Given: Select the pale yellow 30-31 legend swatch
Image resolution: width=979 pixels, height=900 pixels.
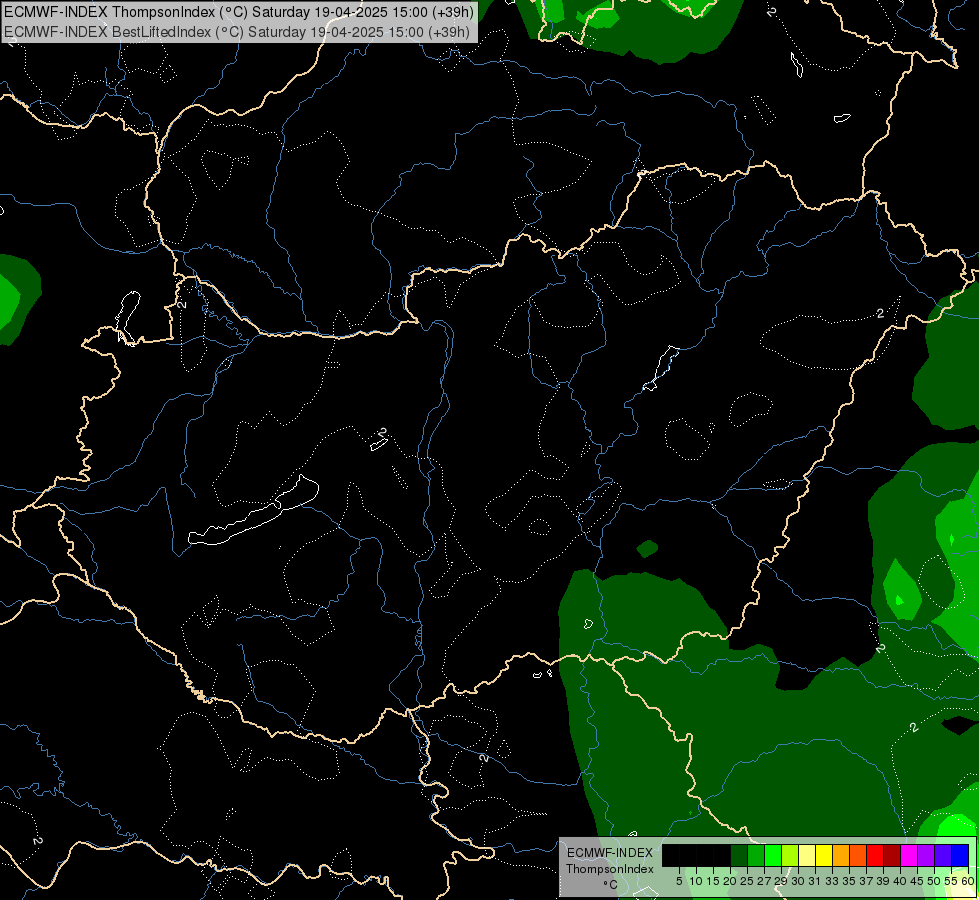Looking at the screenshot, I should click(x=807, y=856).
